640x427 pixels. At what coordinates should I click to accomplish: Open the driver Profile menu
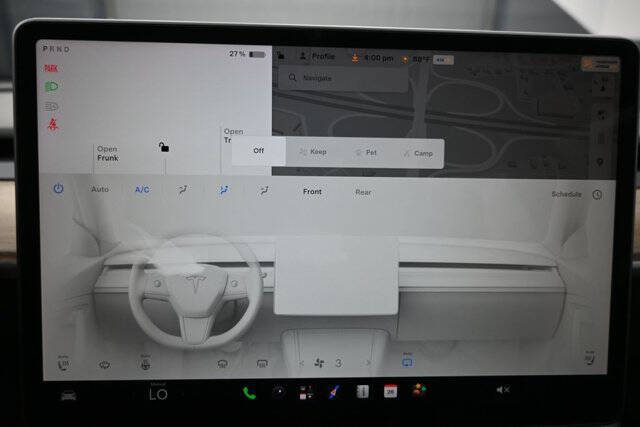click(x=317, y=56)
